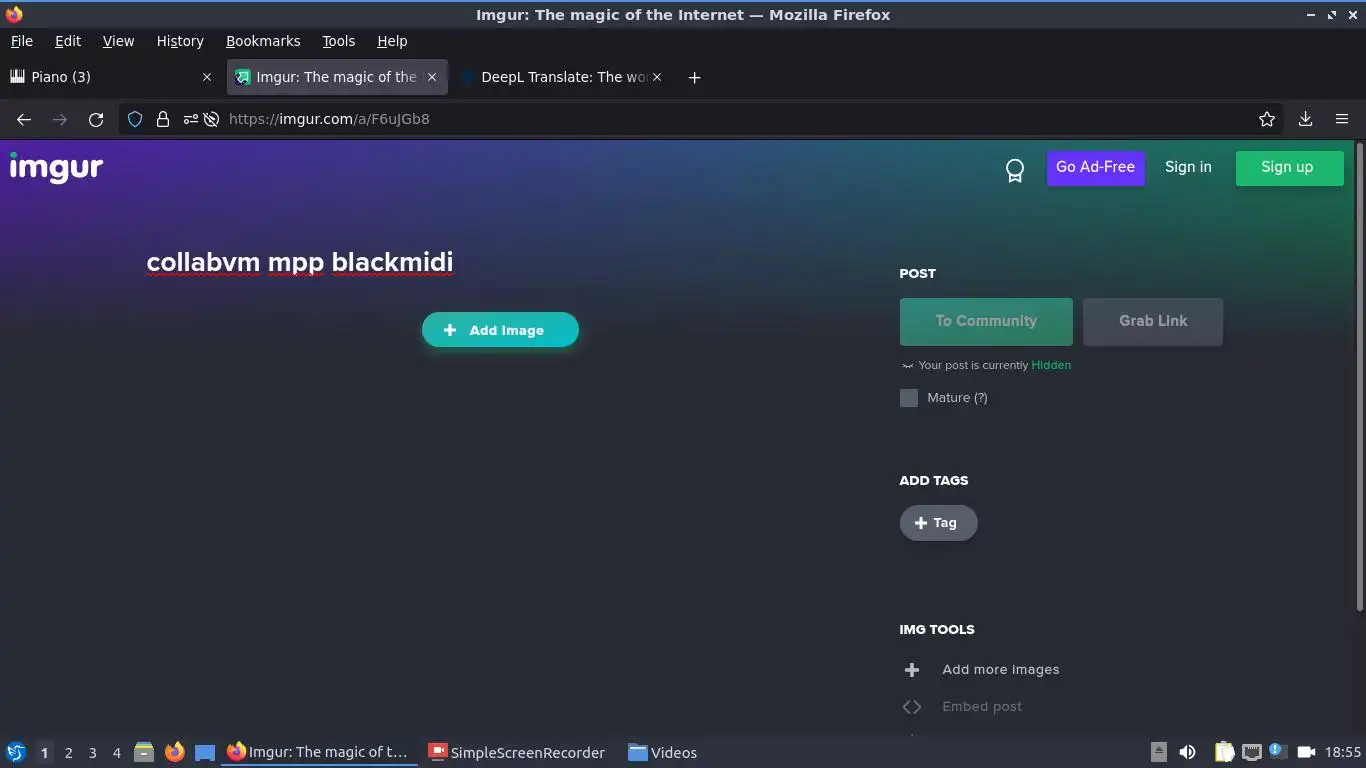Click the page vertical scrollbar
Screen dimensions: 1366x768
1359,375
